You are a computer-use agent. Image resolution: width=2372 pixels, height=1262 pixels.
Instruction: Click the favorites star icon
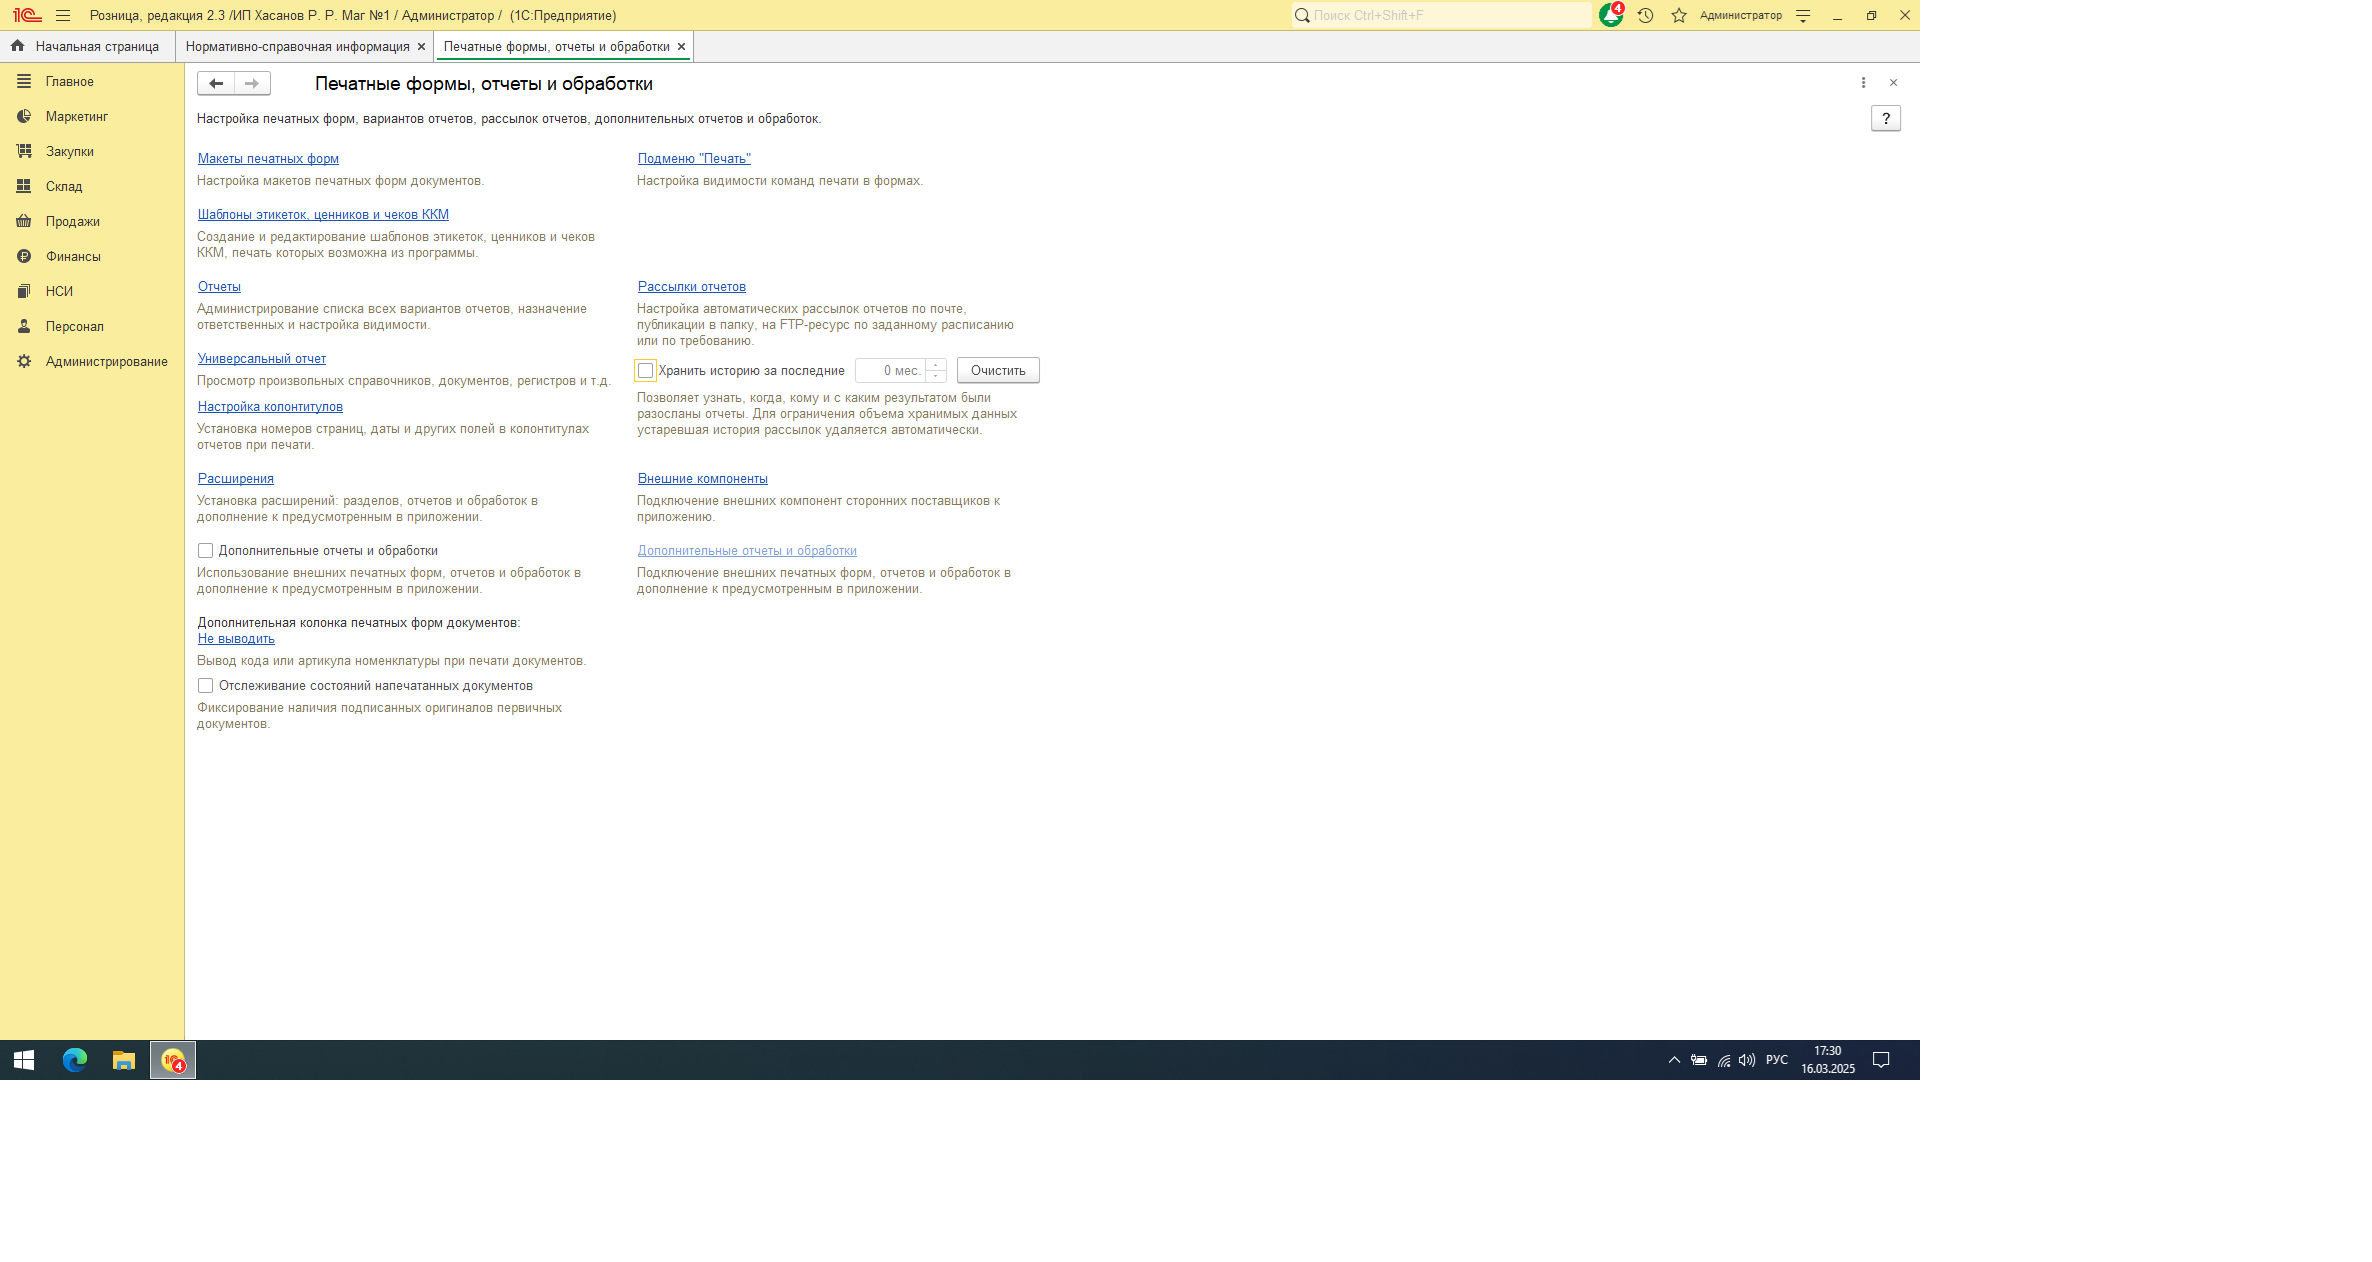pyautogui.click(x=1679, y=15)
